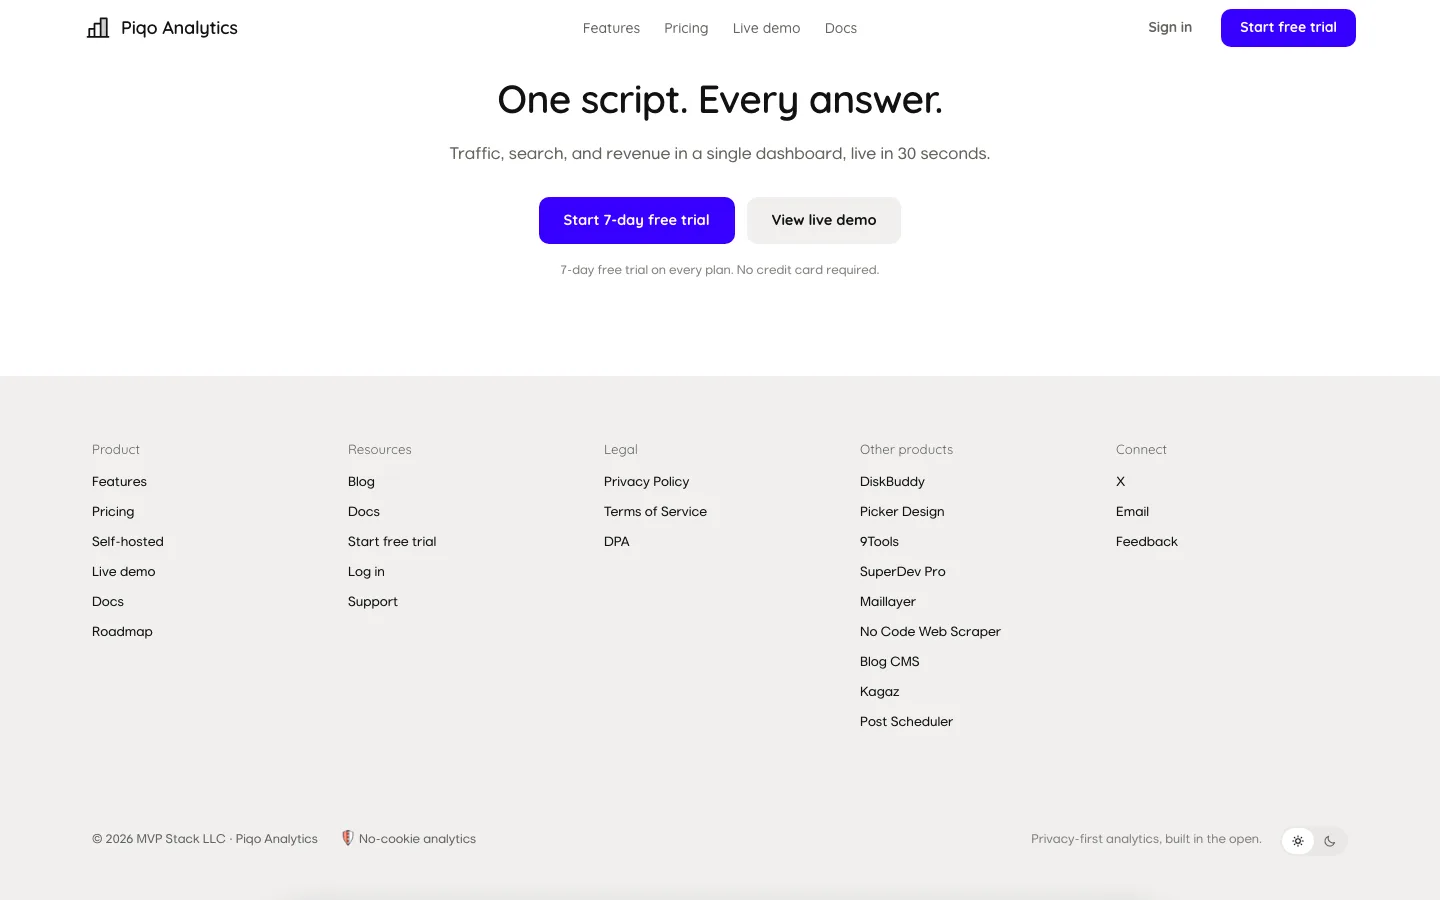Visit the Picker Design product link
1440x900 pixels.
click(x=902, y=511)
